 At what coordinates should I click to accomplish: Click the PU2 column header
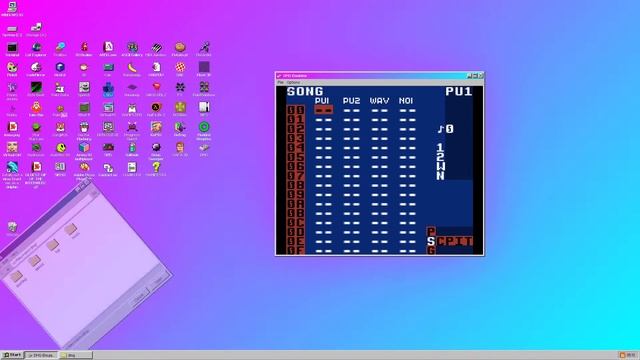click(351, 100)
